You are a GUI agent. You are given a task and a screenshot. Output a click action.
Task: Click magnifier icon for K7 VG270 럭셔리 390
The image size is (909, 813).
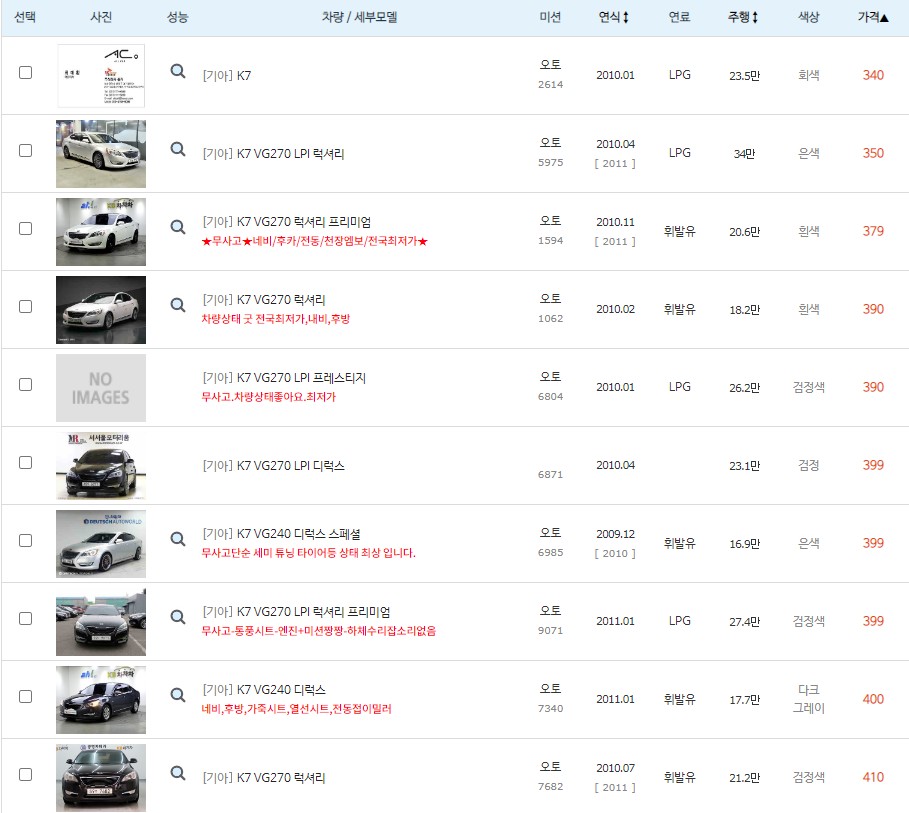click(x=178, y=306)
